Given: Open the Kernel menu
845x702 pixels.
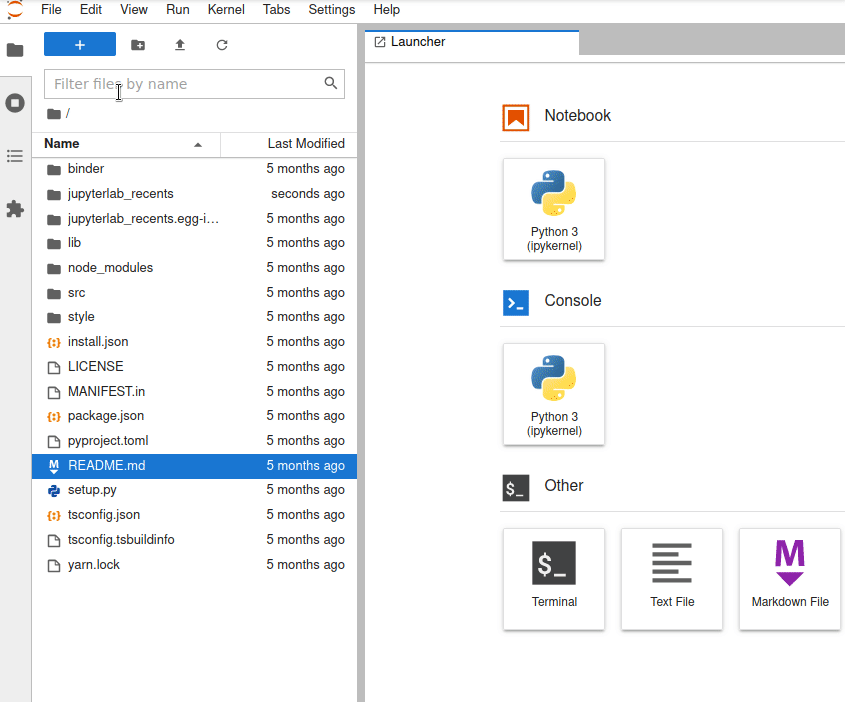Looking at the screenshot, I should (226, 10).
